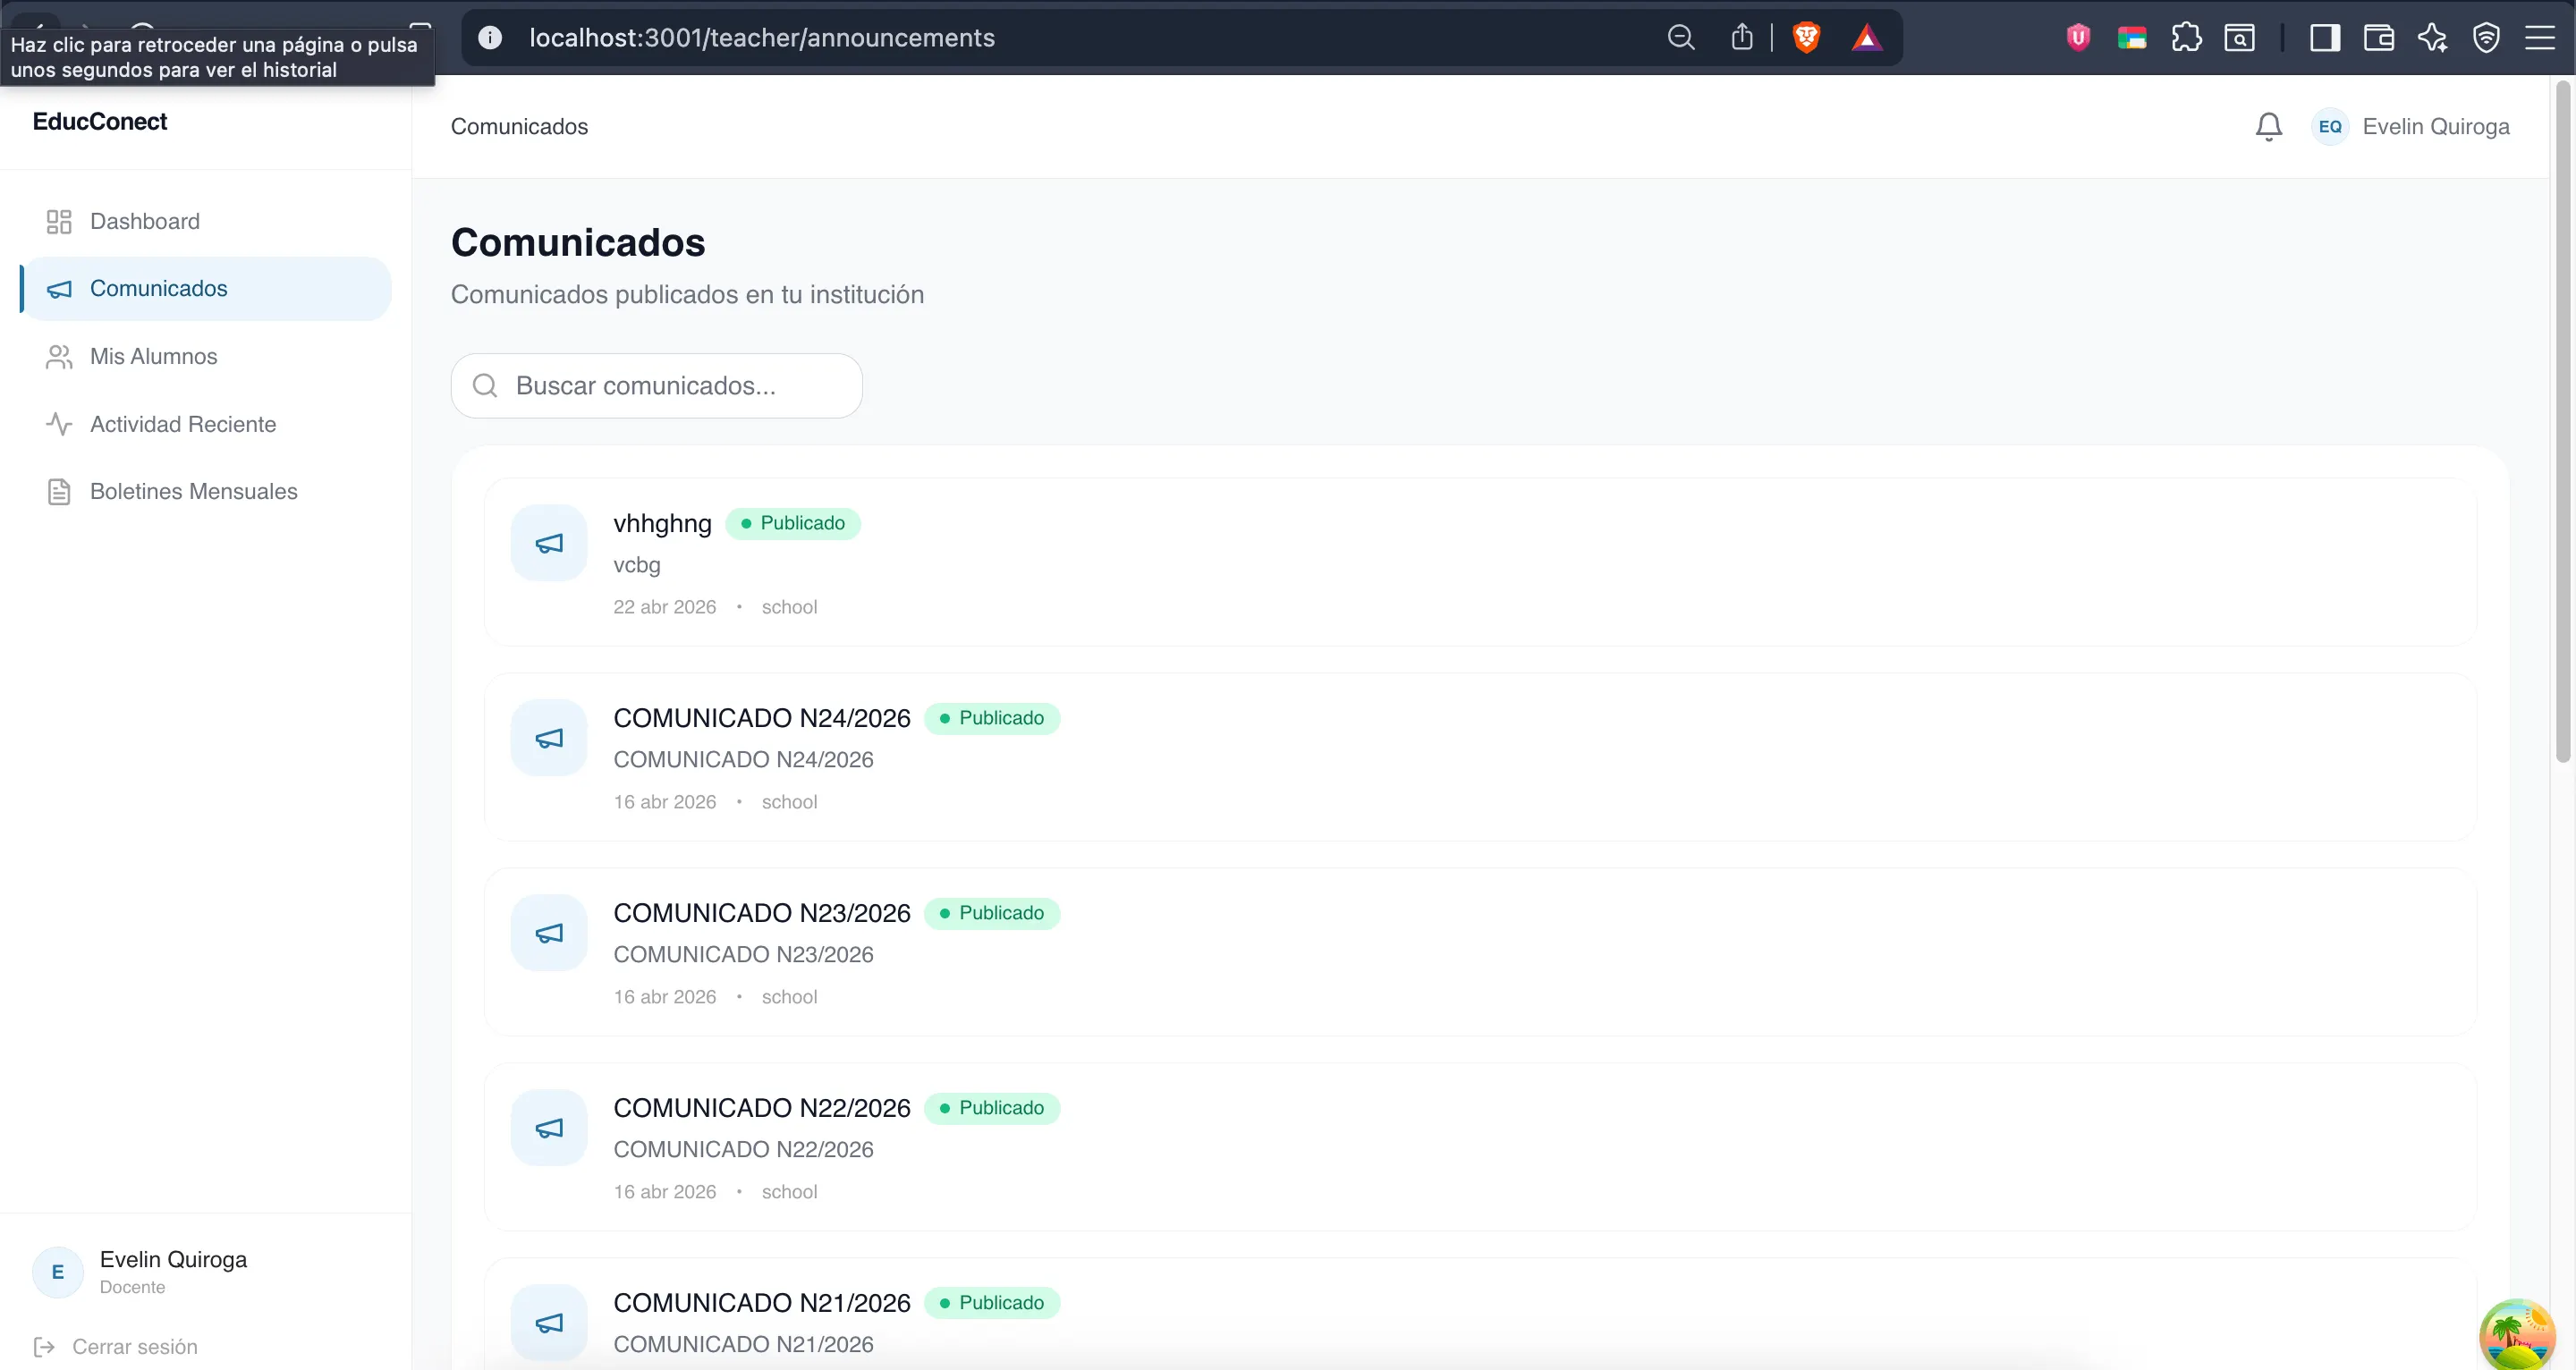Click the Brave Rewards triangle icon

[x=1866, y=38]
